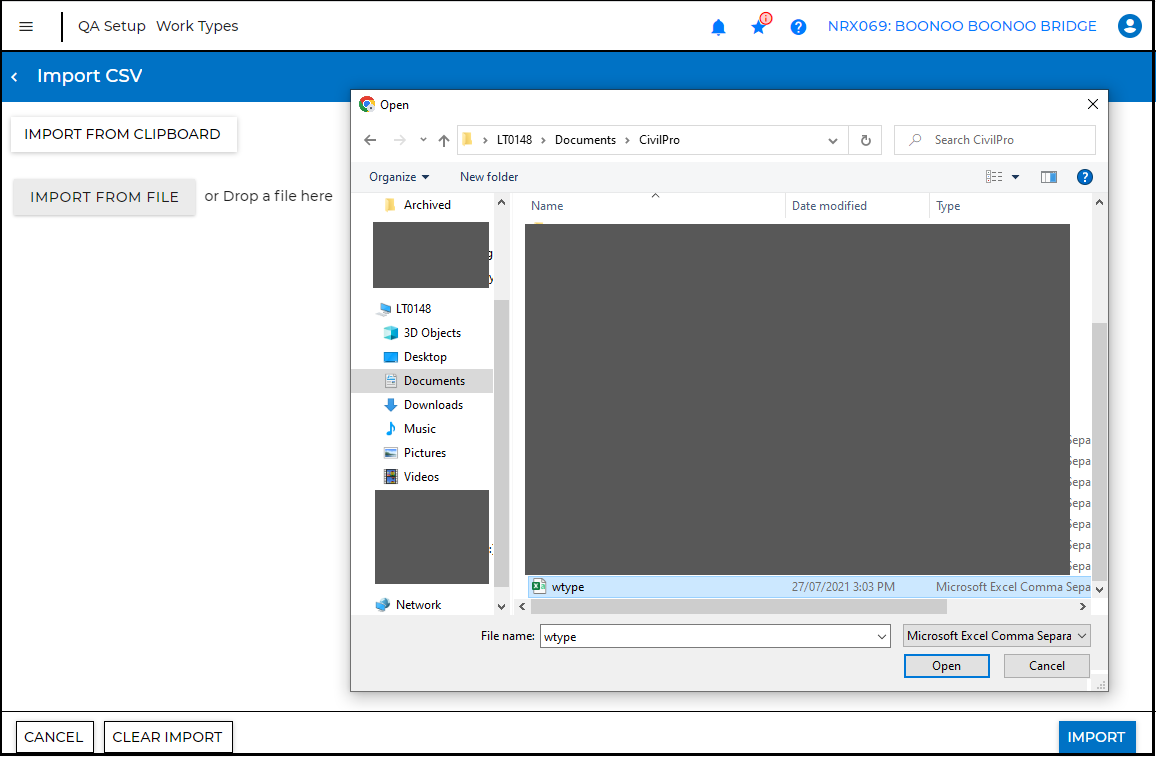Open the help question mark icon

798,27
